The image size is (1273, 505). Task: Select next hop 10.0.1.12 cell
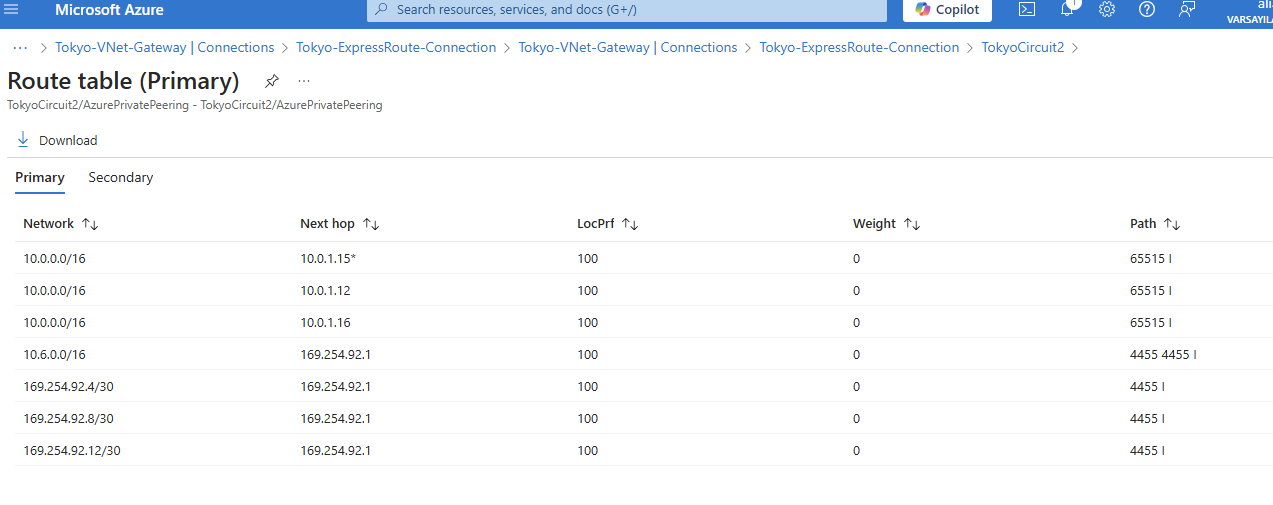click(x=325, y=291)
